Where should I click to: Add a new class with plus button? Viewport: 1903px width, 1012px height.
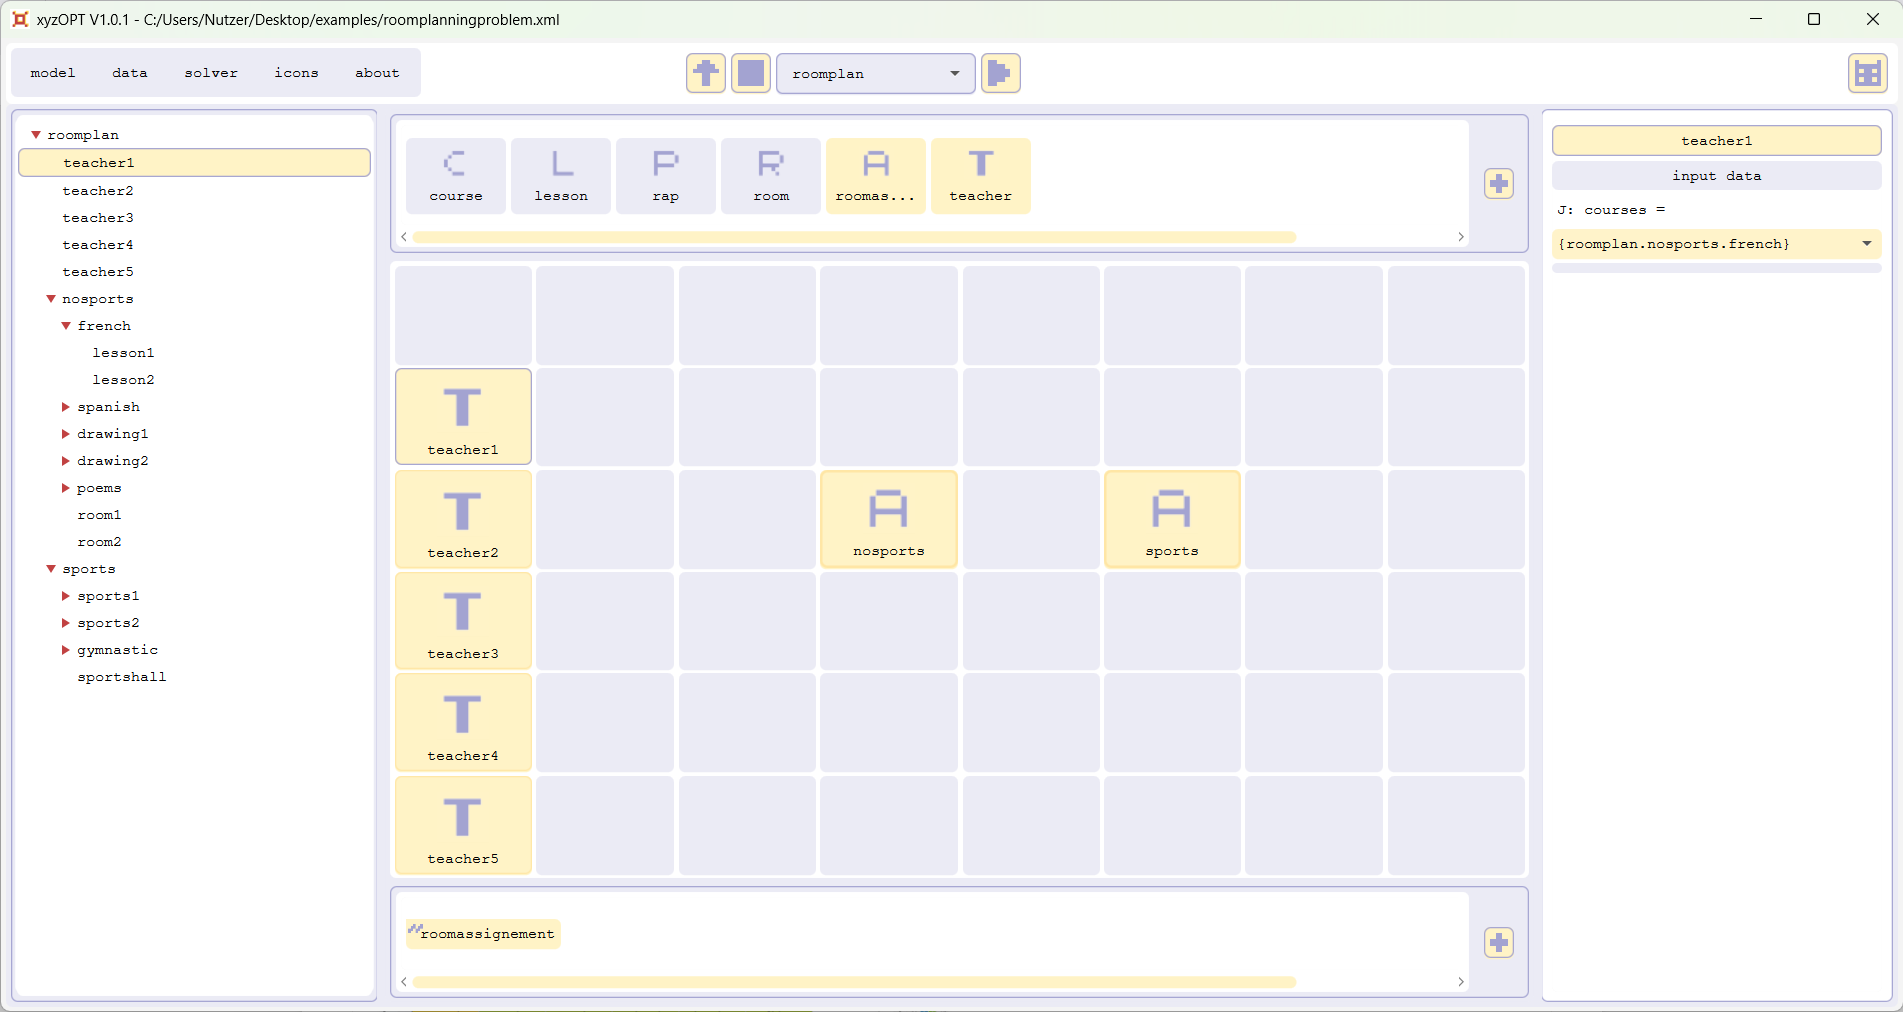pyautogui.click(x=1498, y=184)
